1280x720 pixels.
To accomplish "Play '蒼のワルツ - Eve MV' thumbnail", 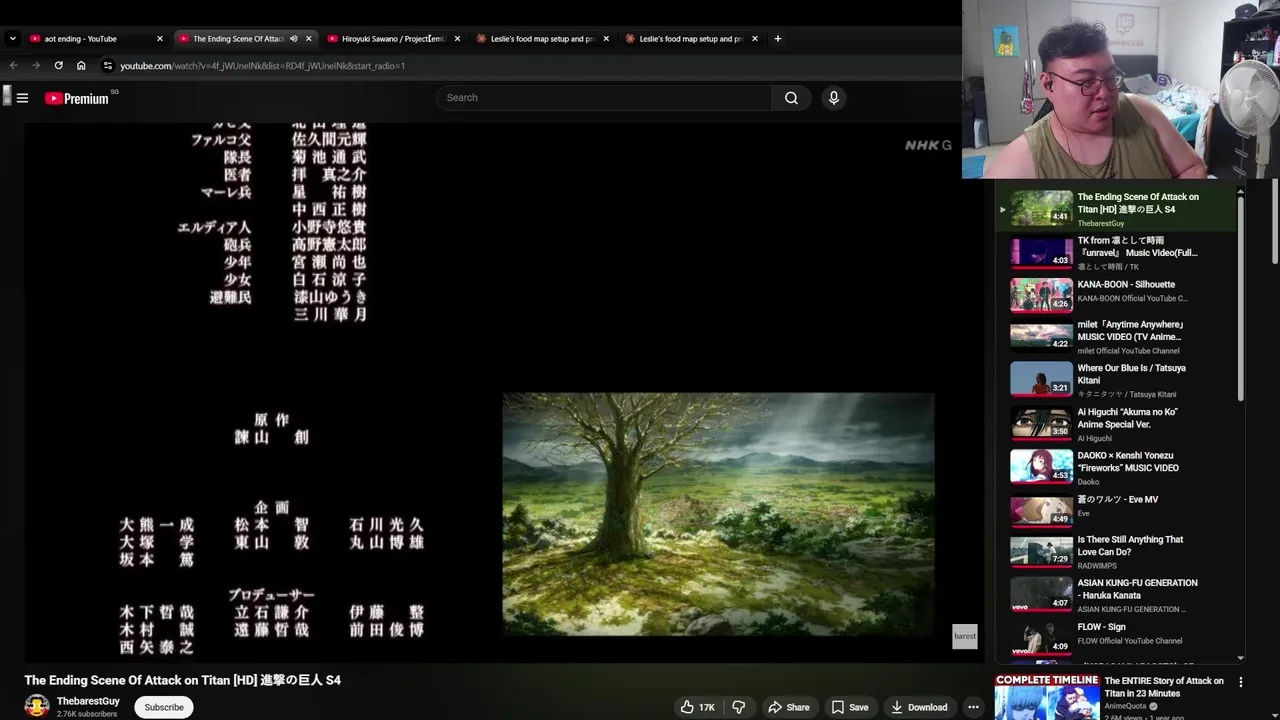I will (1041, 511).
